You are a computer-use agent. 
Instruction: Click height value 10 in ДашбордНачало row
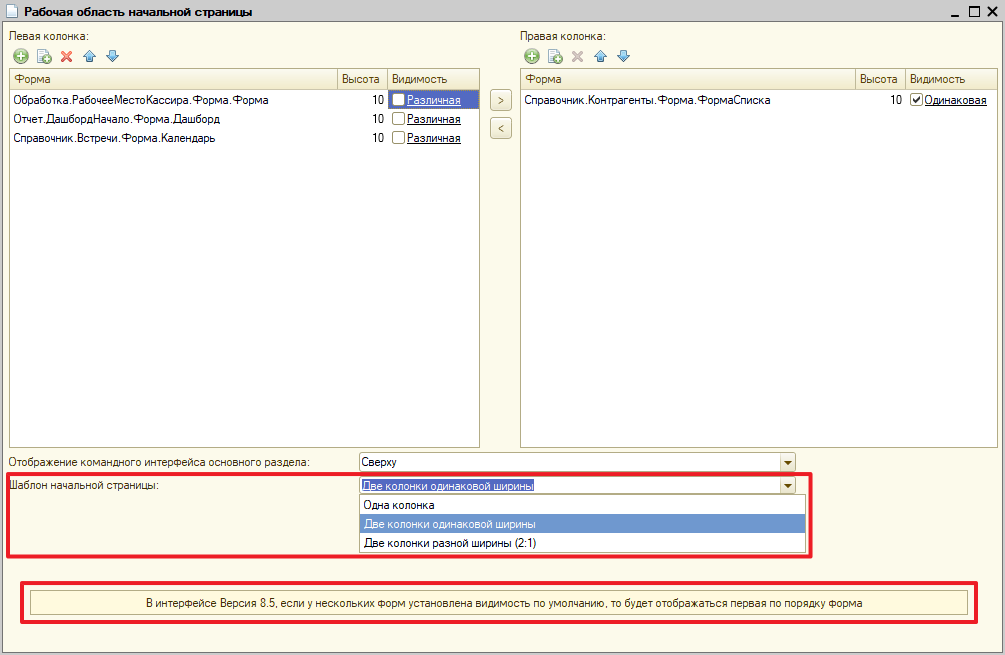pos(378,119)
